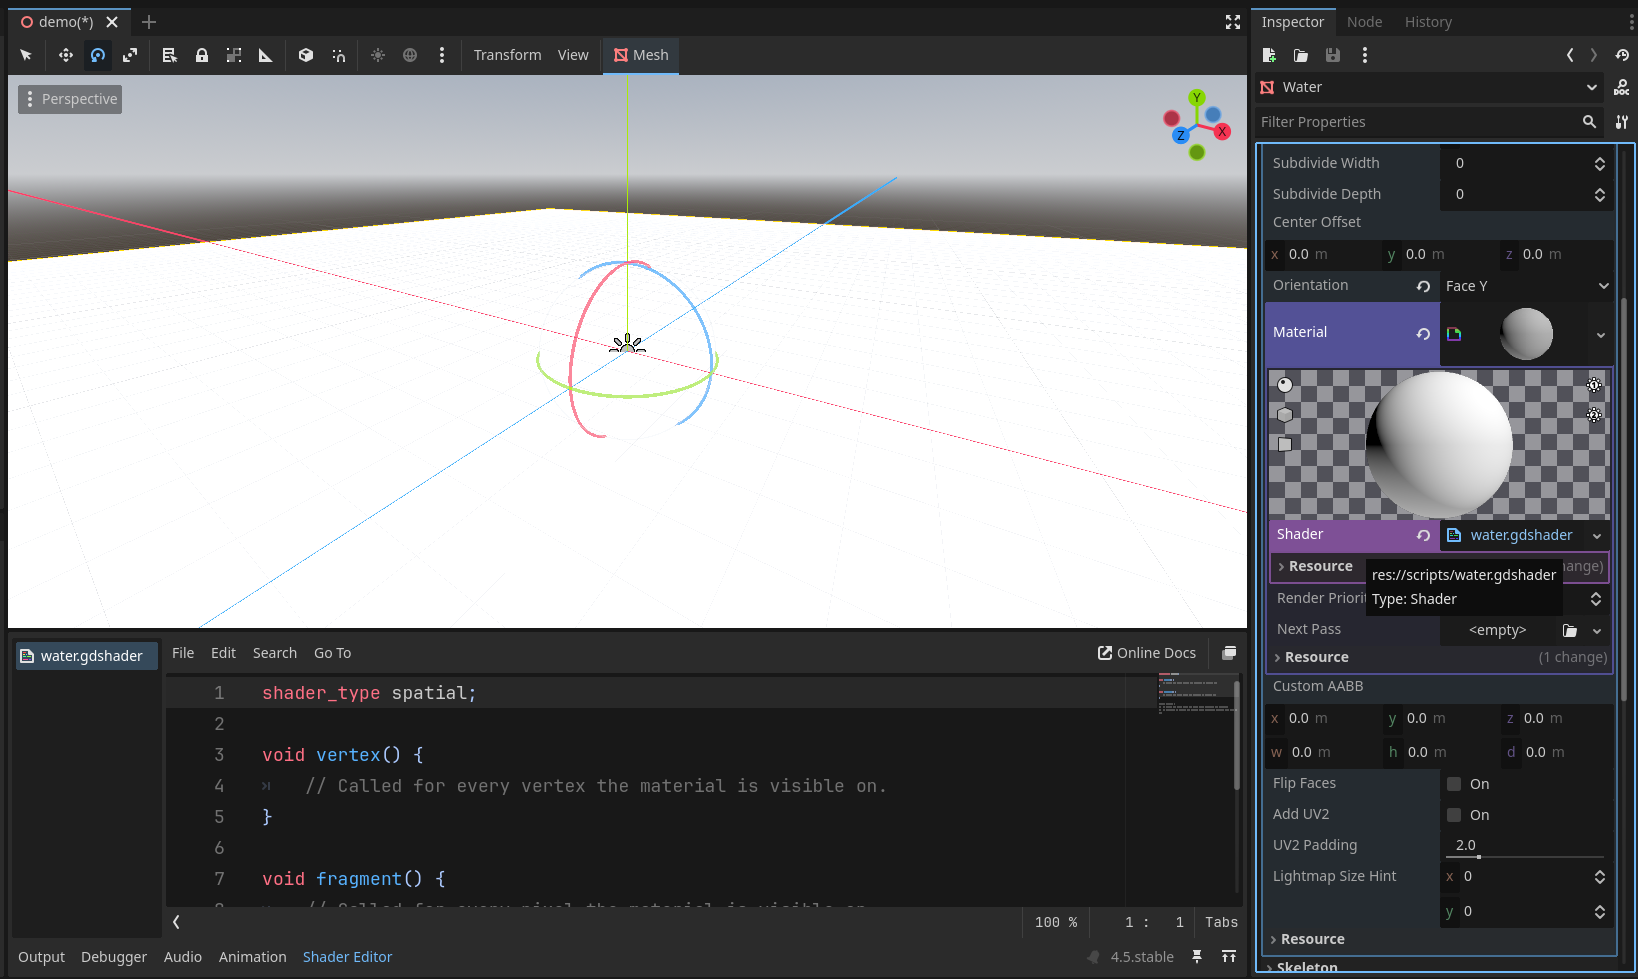The image size is (1638, 979).
Task: Click the Online Docs icon link
Action: coord(1146,653)
